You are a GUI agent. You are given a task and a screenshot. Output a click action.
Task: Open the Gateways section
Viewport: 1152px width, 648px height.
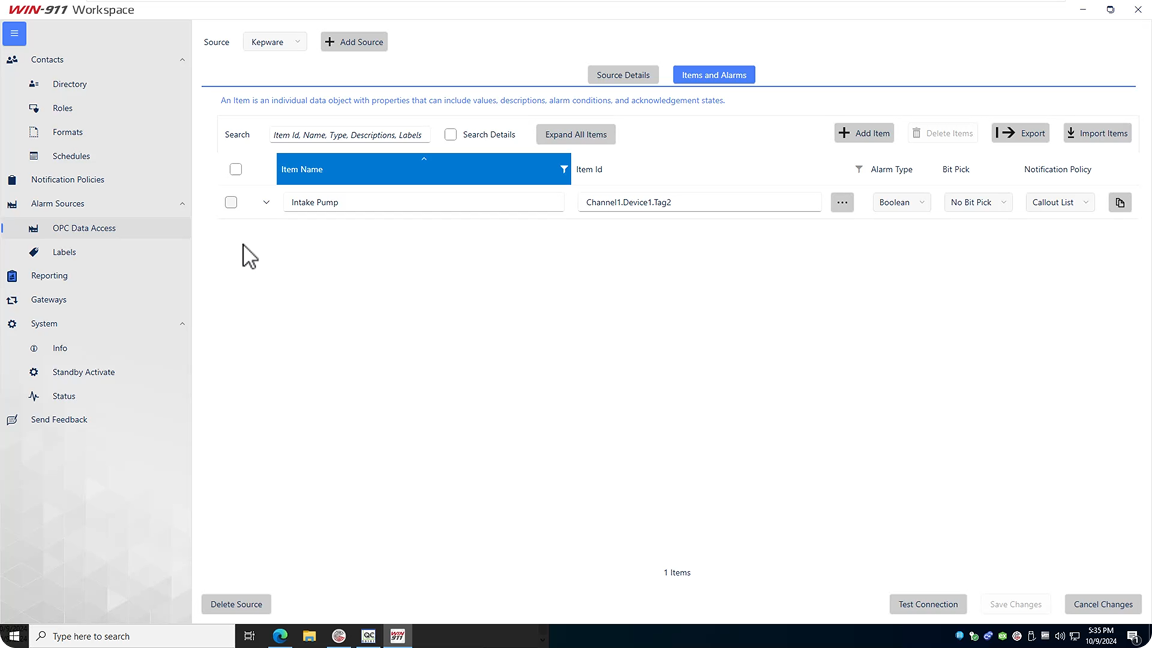click(x=48, y=300)
